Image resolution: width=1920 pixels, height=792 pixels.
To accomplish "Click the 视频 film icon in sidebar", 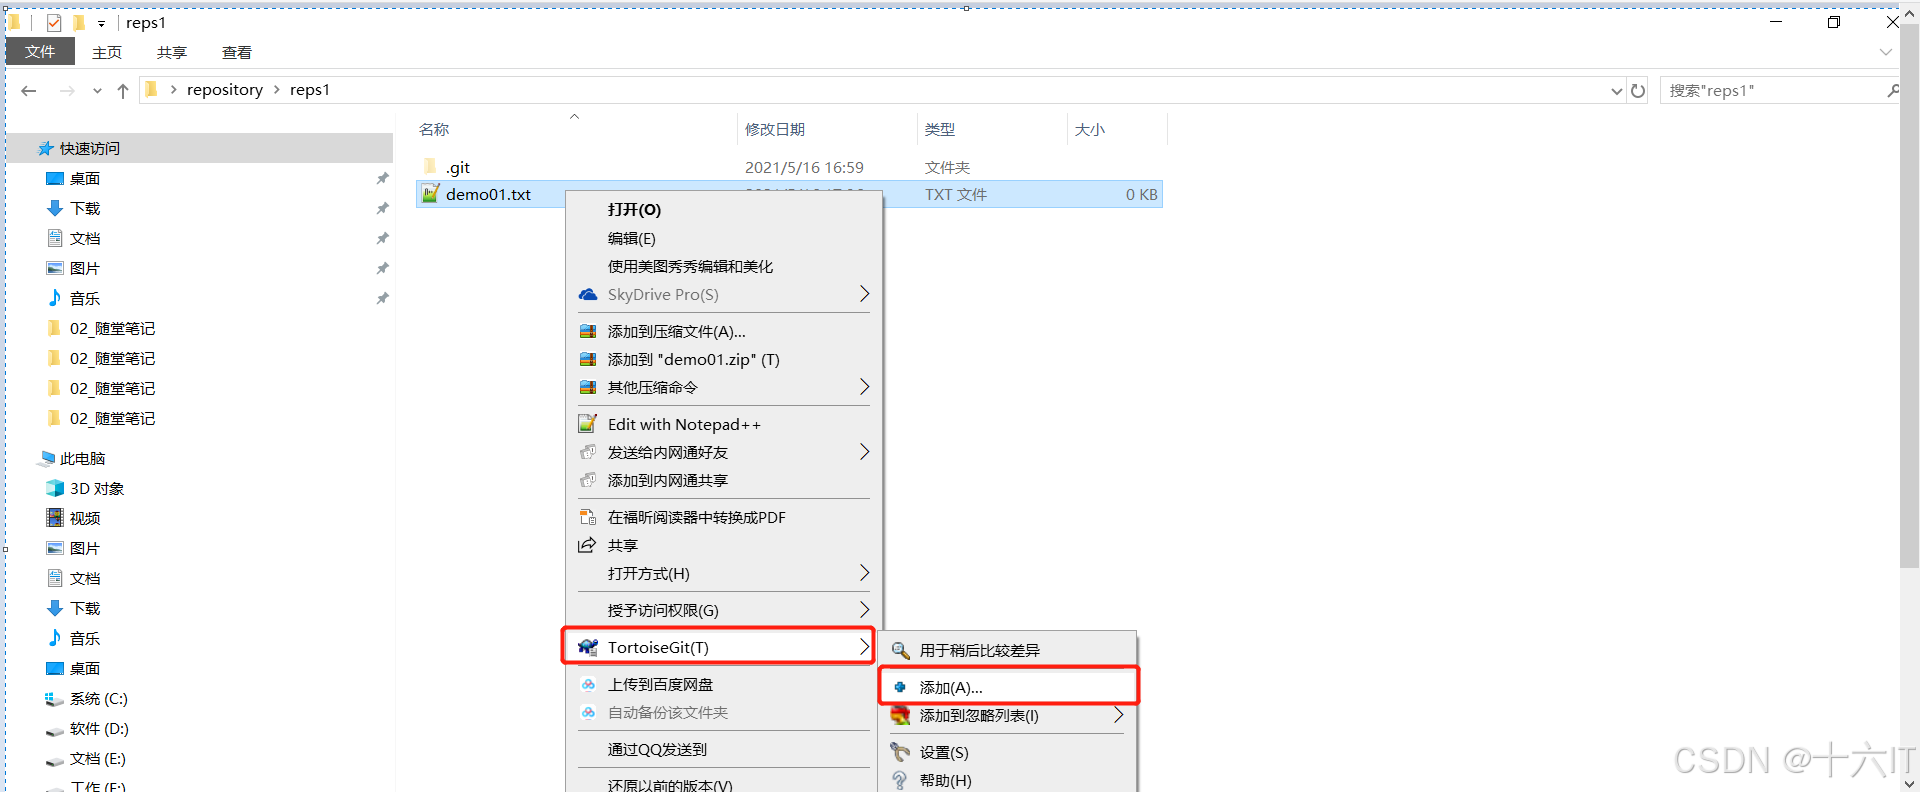I will [x=55, y=518].
